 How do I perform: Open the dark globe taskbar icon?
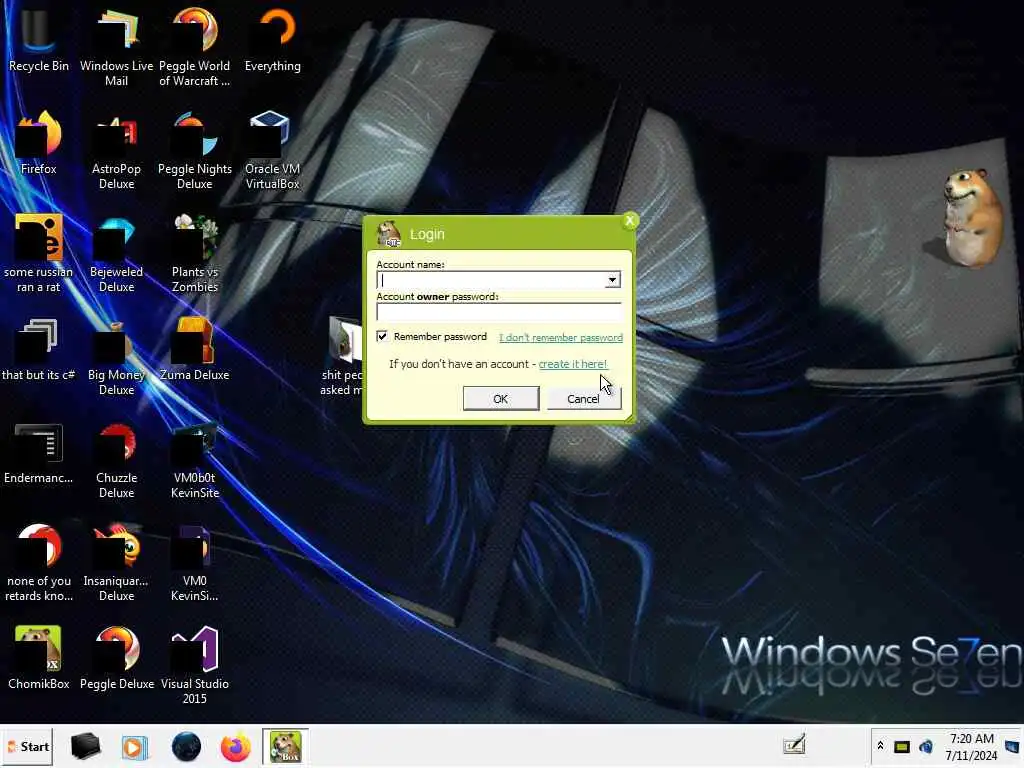point(186,747)
